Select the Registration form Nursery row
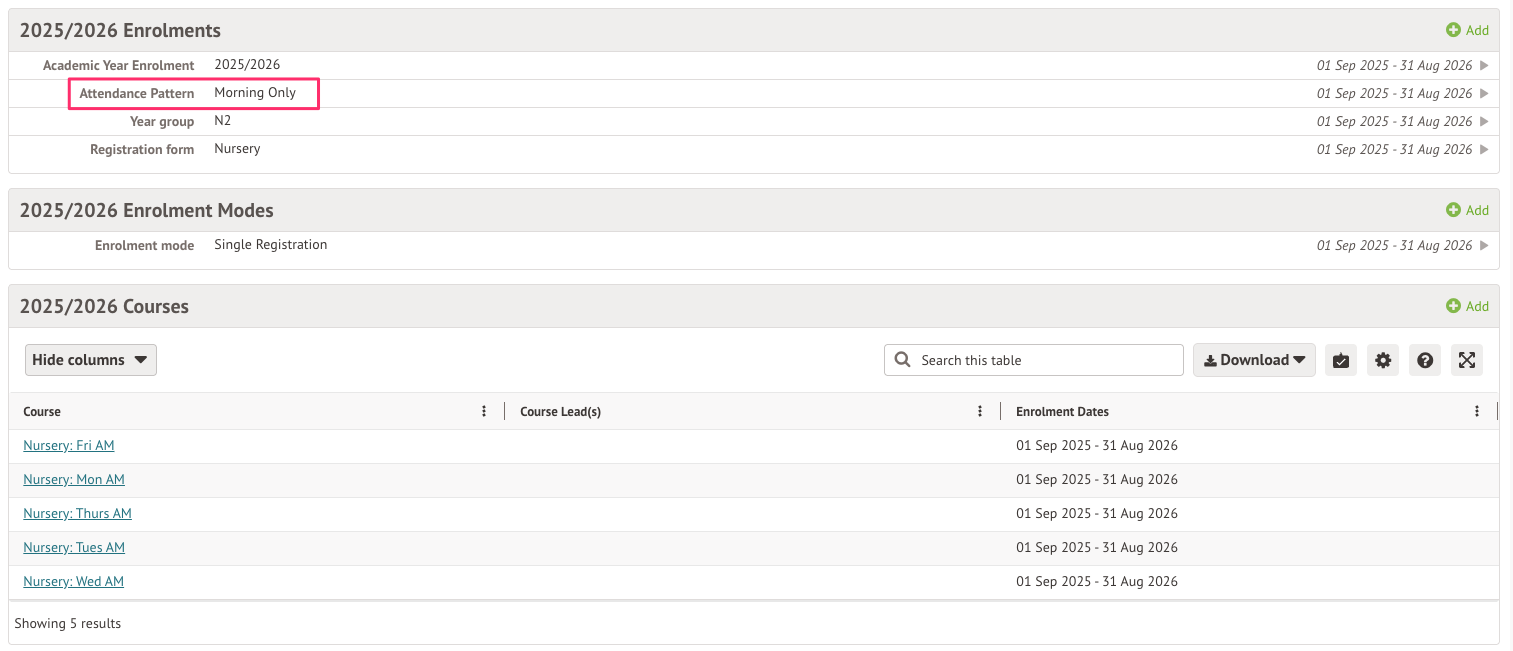The width and height of the screenshot is (1513, 651). 237,149
